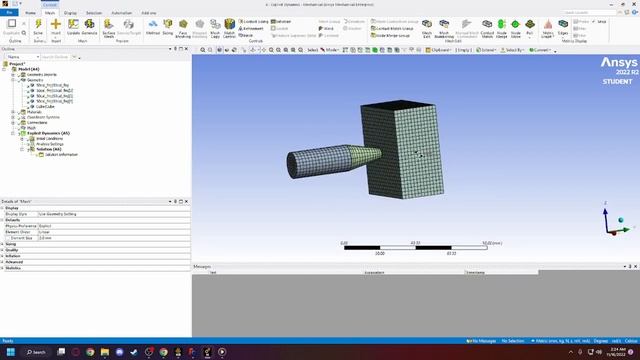Expand the Quality details section
Image resolution: width=640 pixels, height=360 pixels.
click(x=2, y=250)
